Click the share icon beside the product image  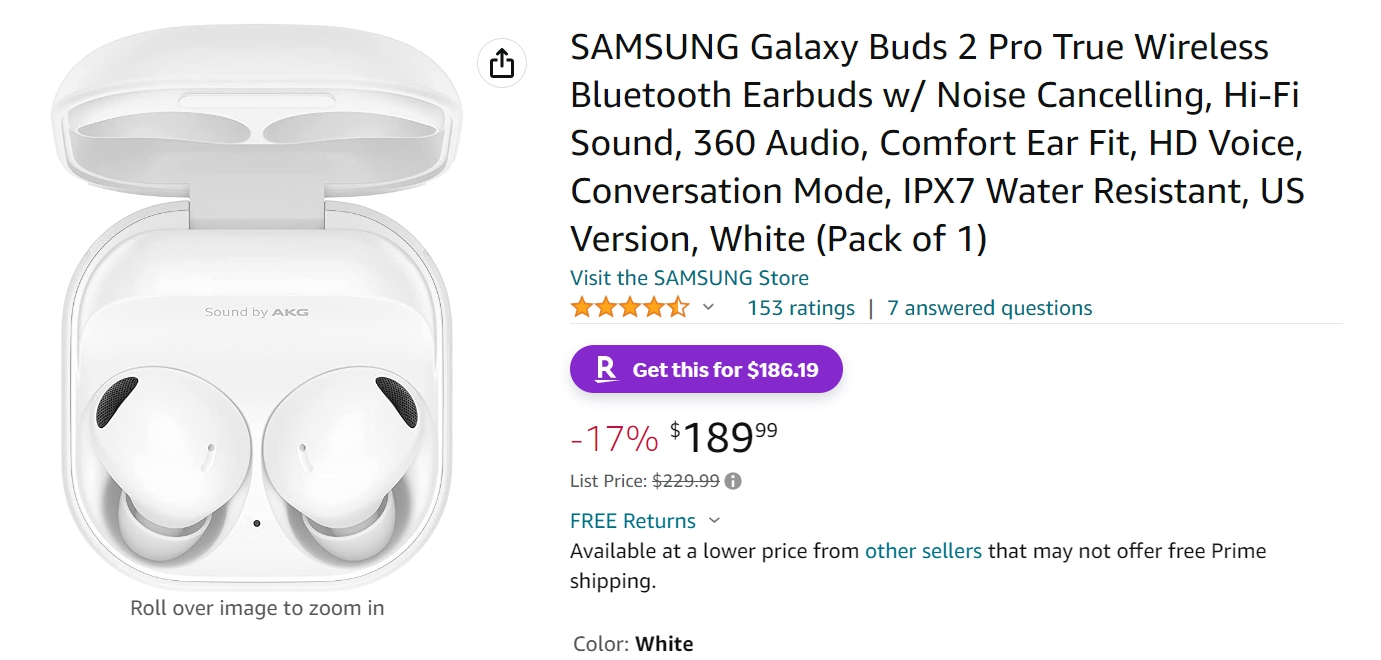click(502, 63)
